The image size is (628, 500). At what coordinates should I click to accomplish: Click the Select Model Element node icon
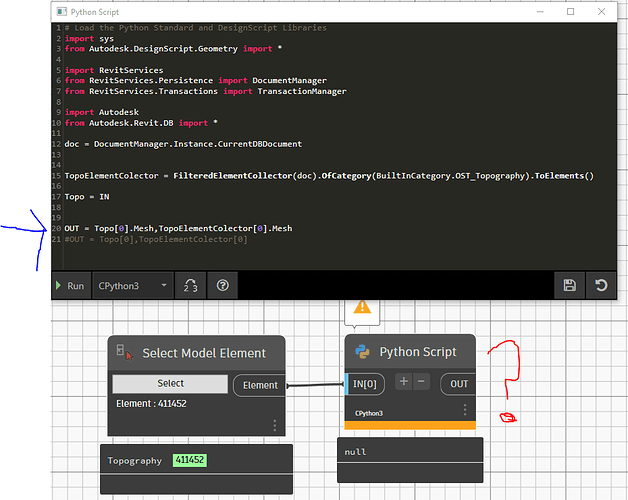pos(124,351)
